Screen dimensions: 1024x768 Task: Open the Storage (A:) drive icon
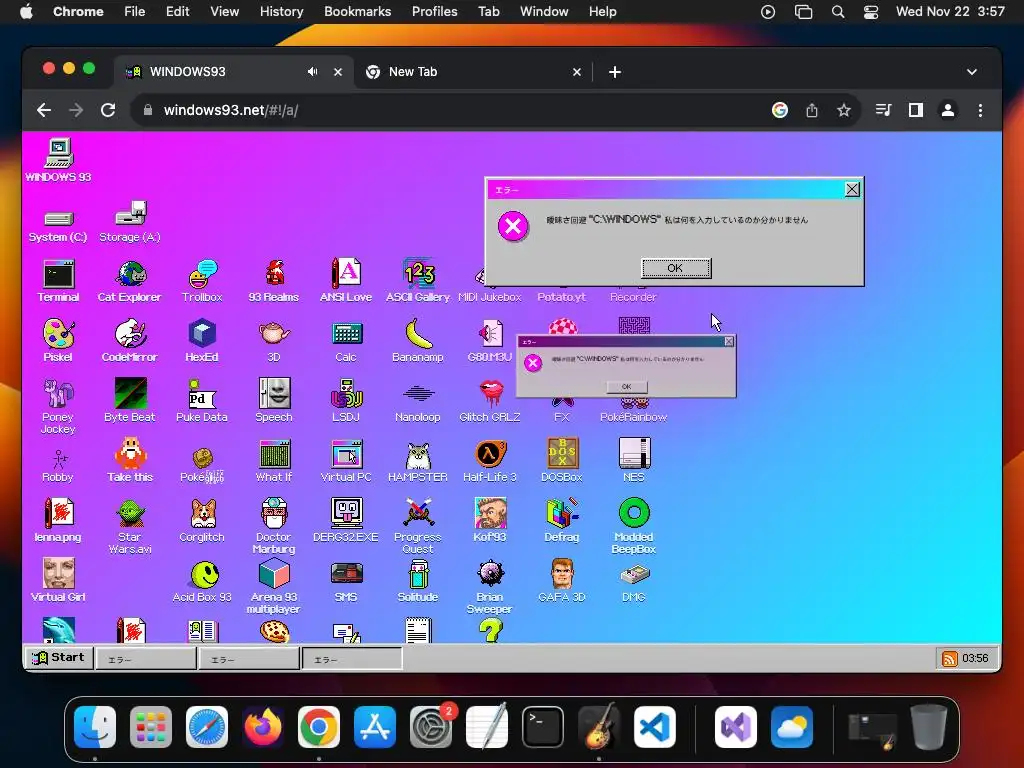tap(129, 222)
